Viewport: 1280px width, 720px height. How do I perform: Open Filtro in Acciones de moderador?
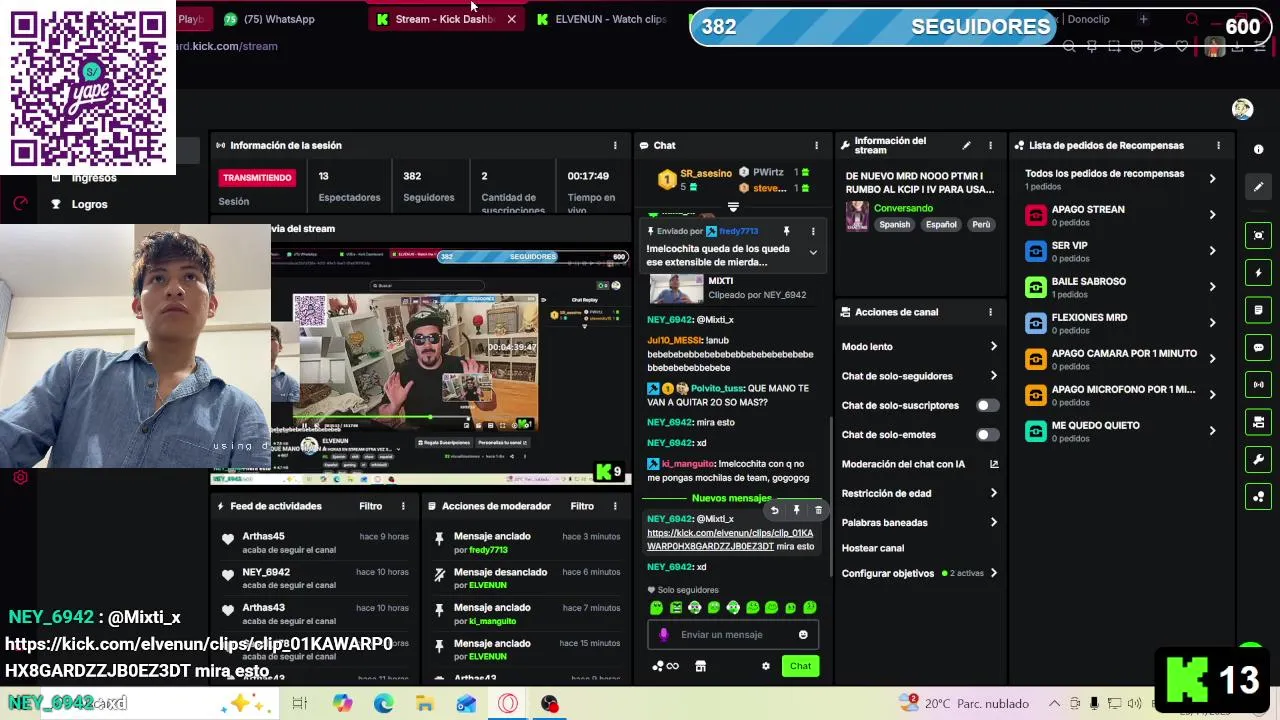click(582, 506)
